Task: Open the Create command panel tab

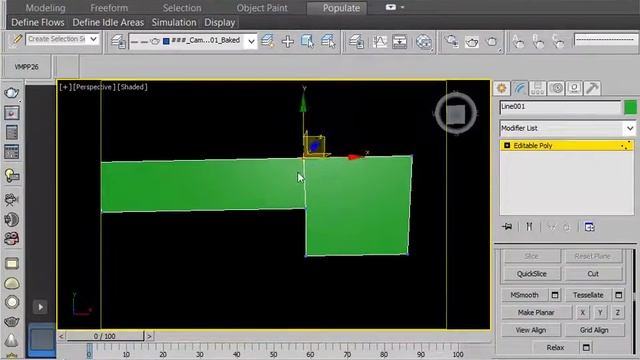Action: 502,88
